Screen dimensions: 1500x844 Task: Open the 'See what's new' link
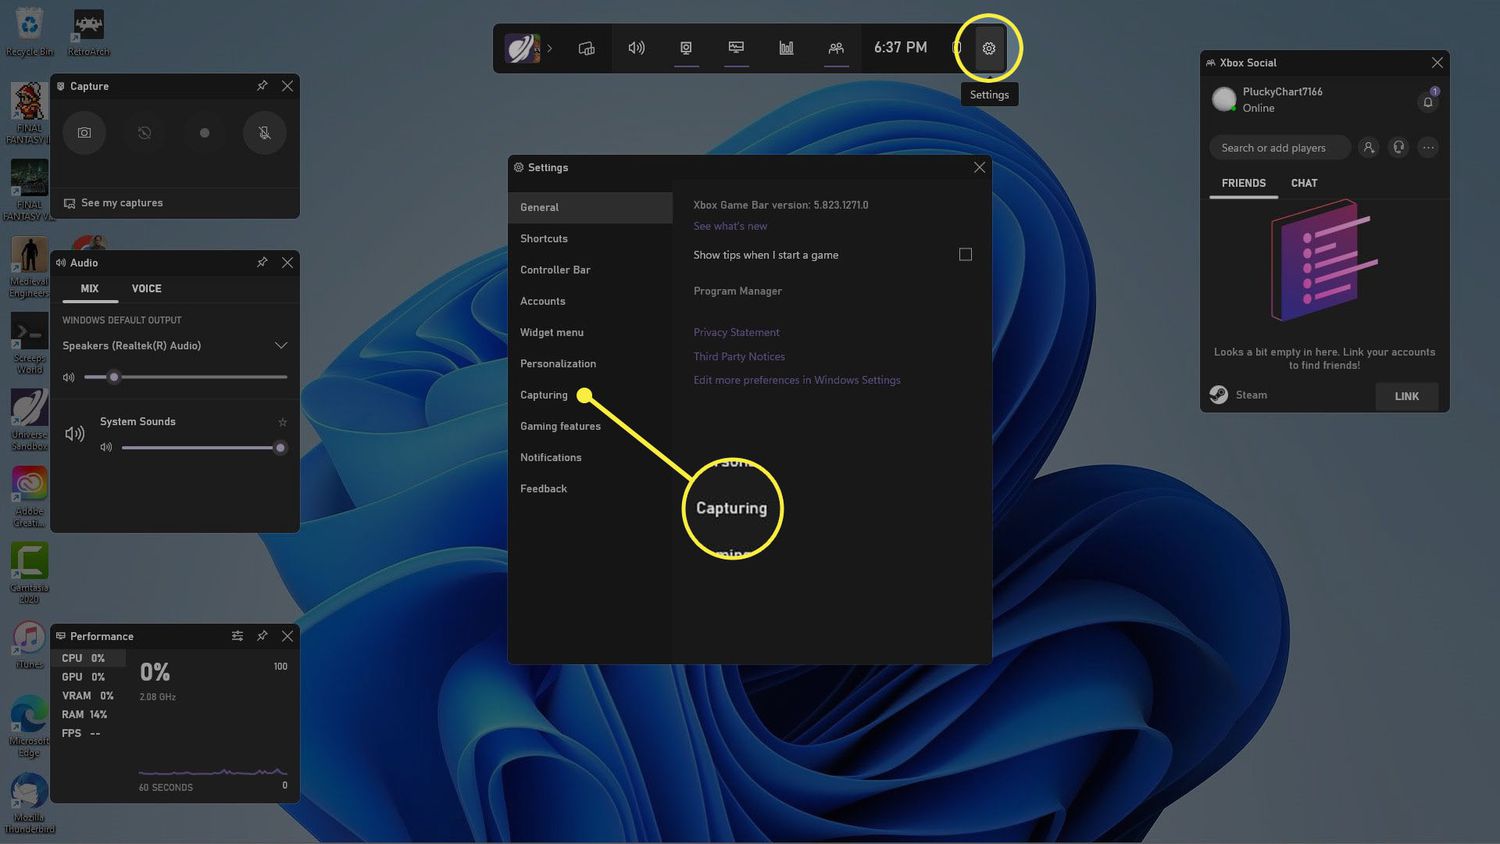pos(730,226)
